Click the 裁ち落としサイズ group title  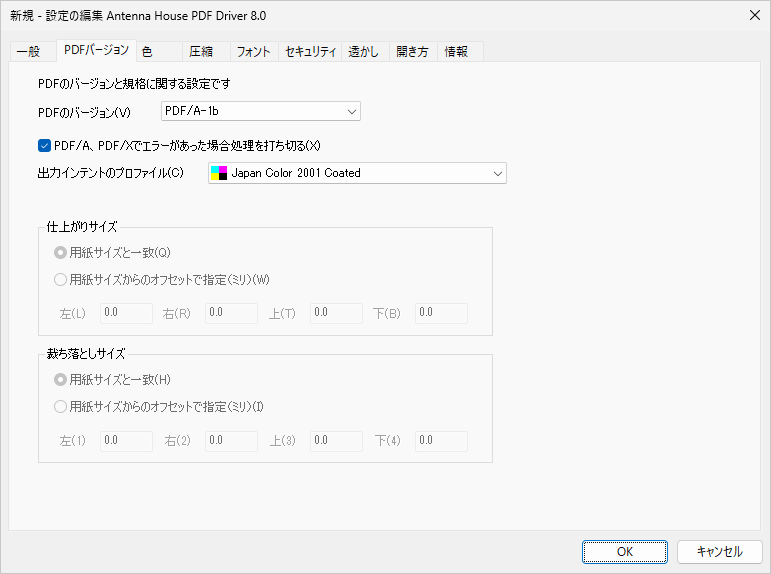click(x=86, y=354)
